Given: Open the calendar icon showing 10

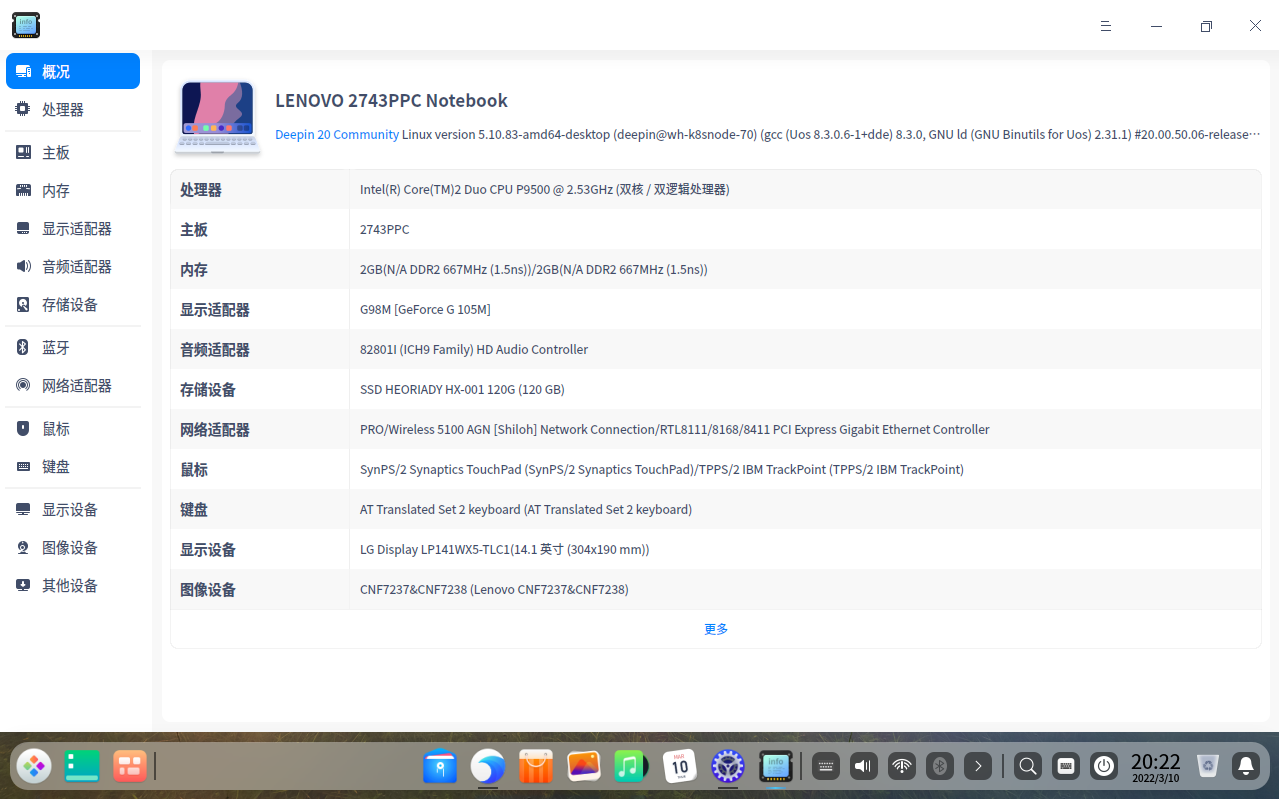Looking at the screenshot, I should [x=680, y=767].
